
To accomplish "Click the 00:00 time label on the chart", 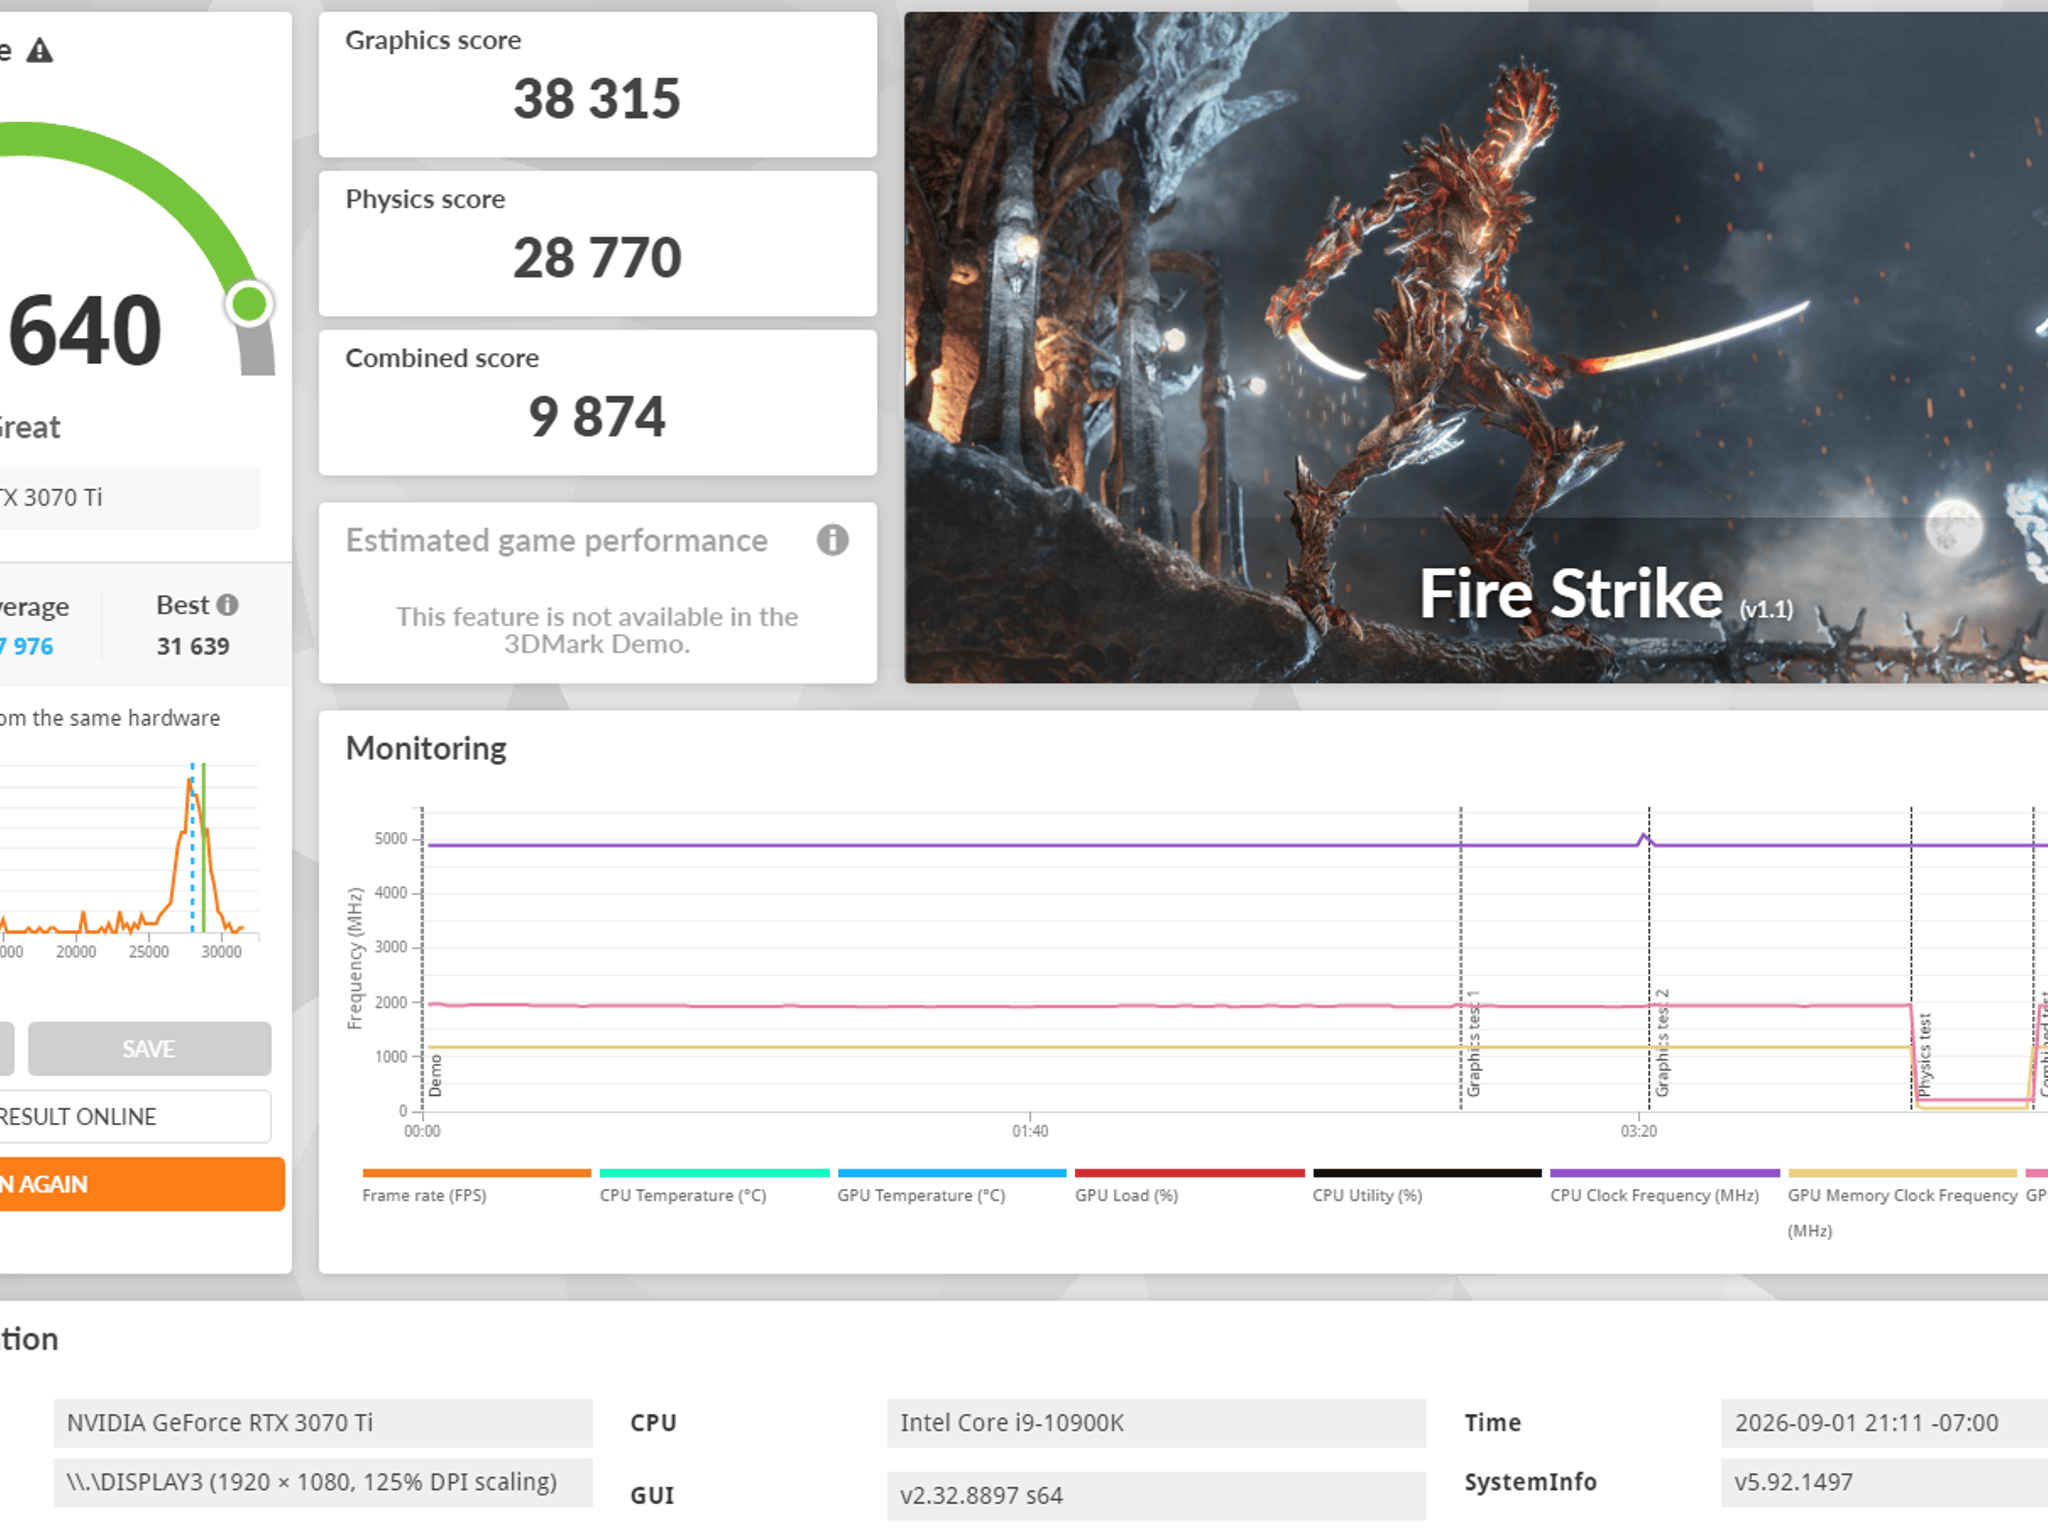I will pos(422,1131).
